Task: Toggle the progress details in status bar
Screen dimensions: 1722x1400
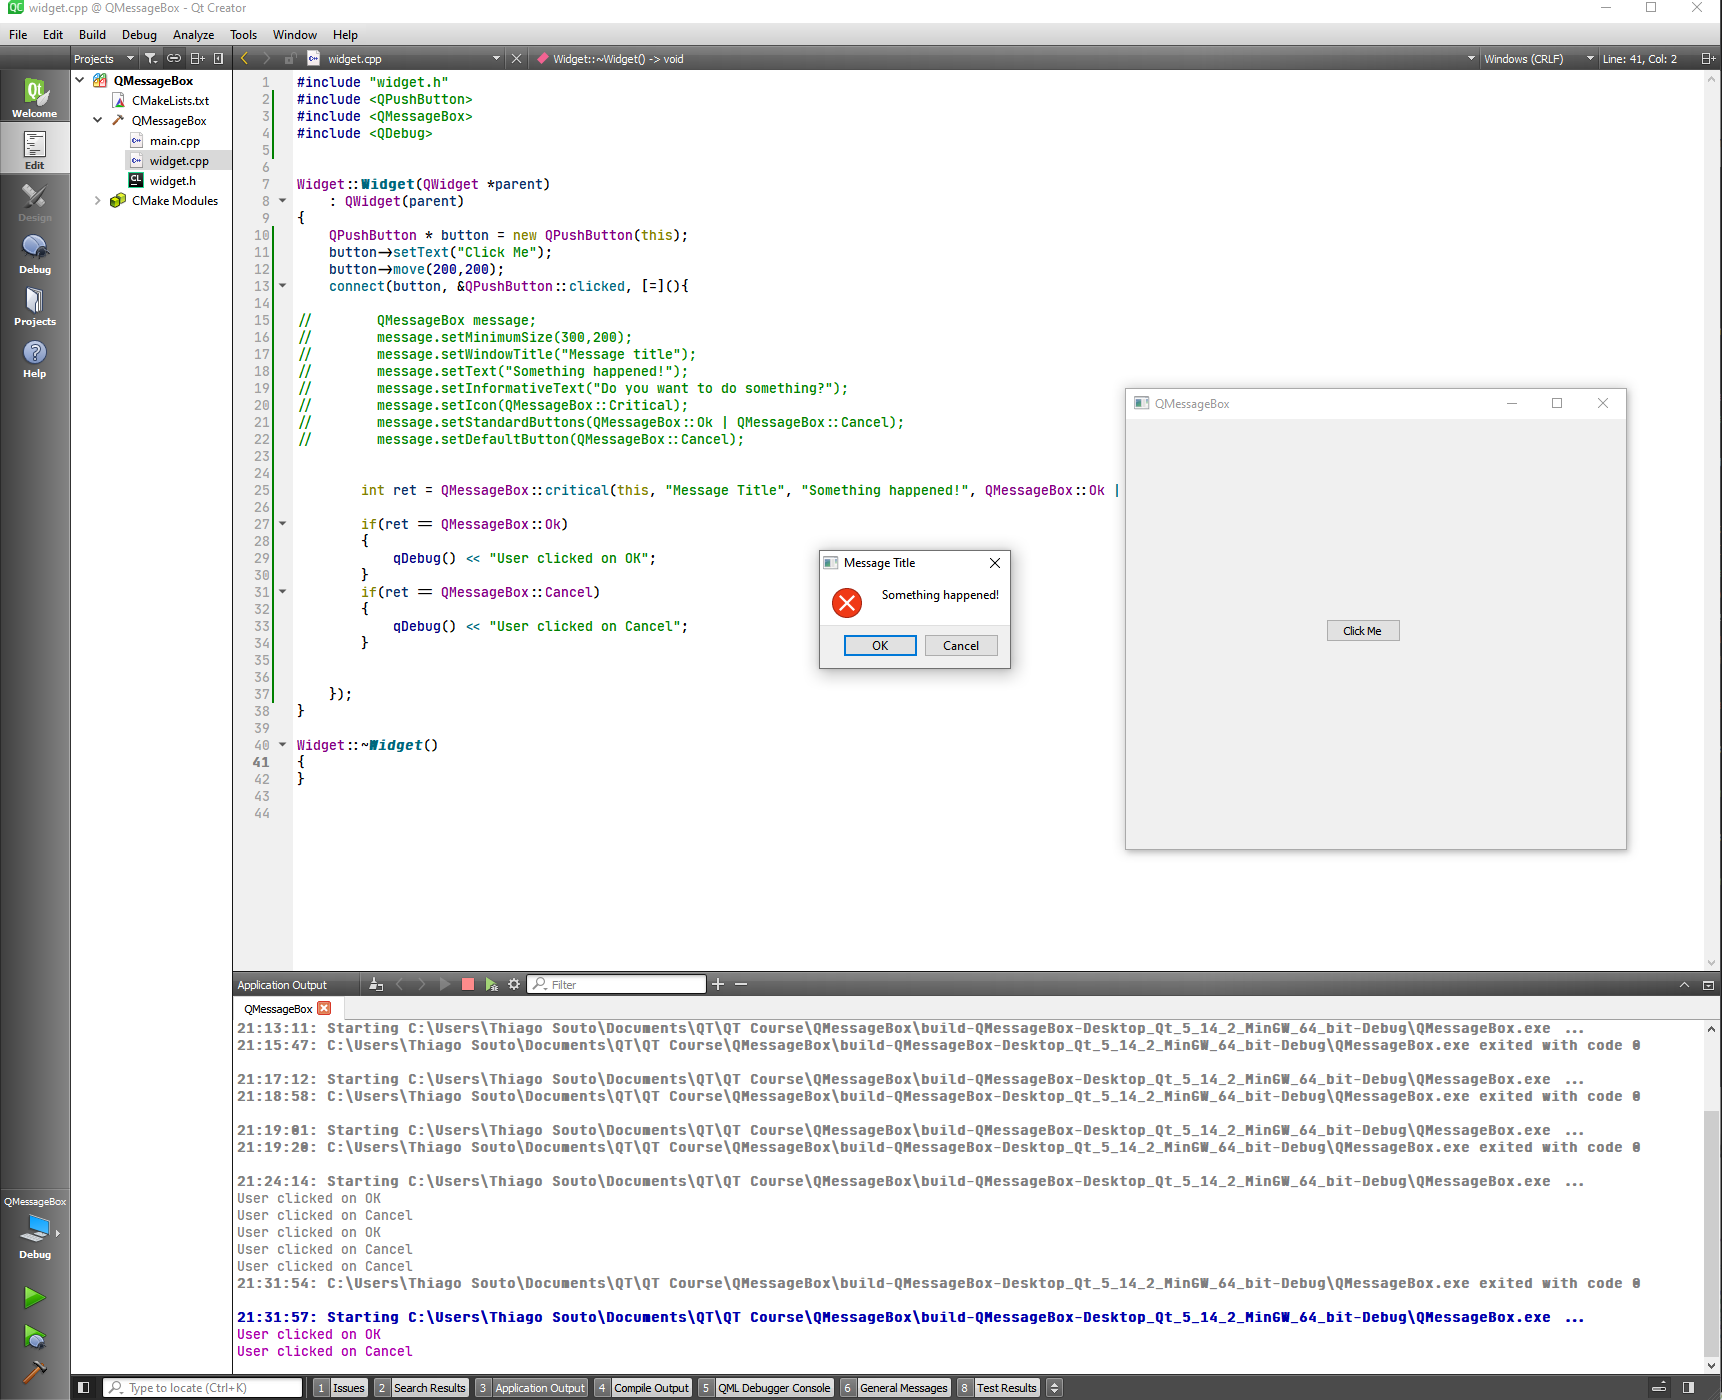Action: click(1659, 1388)
